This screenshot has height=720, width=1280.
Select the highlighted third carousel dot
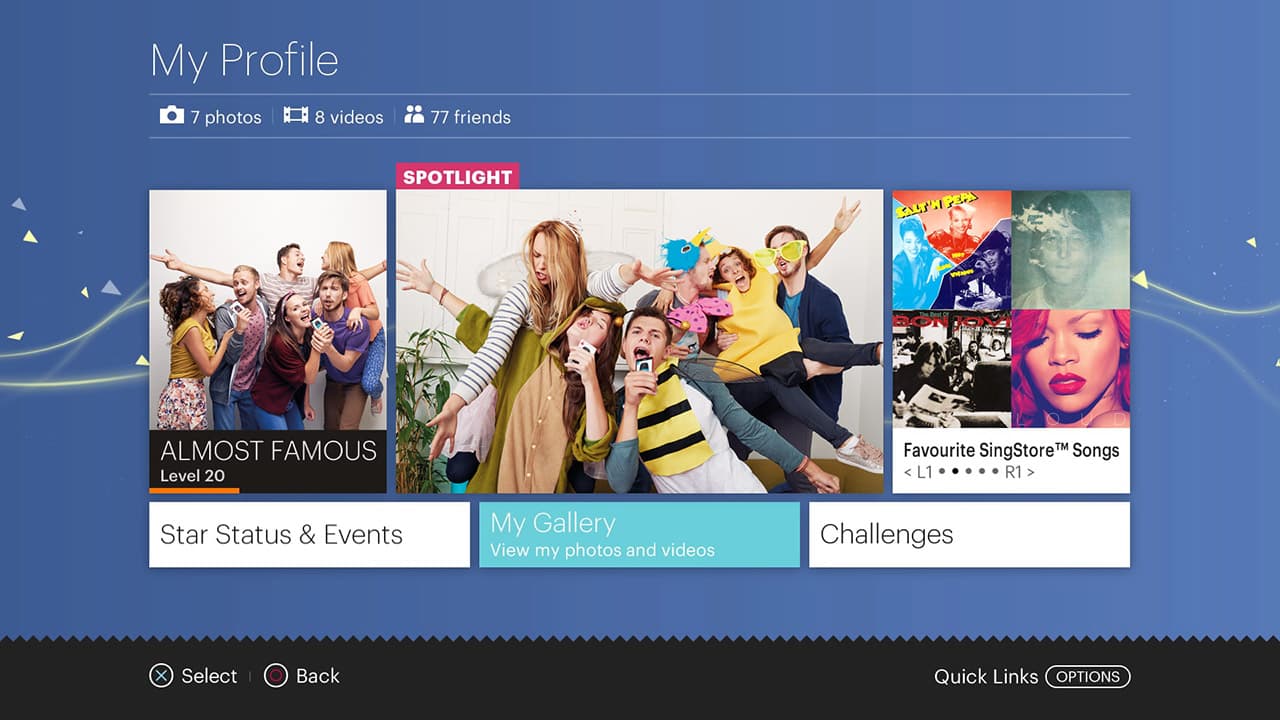pyautogui.click(x=956, y=472)
